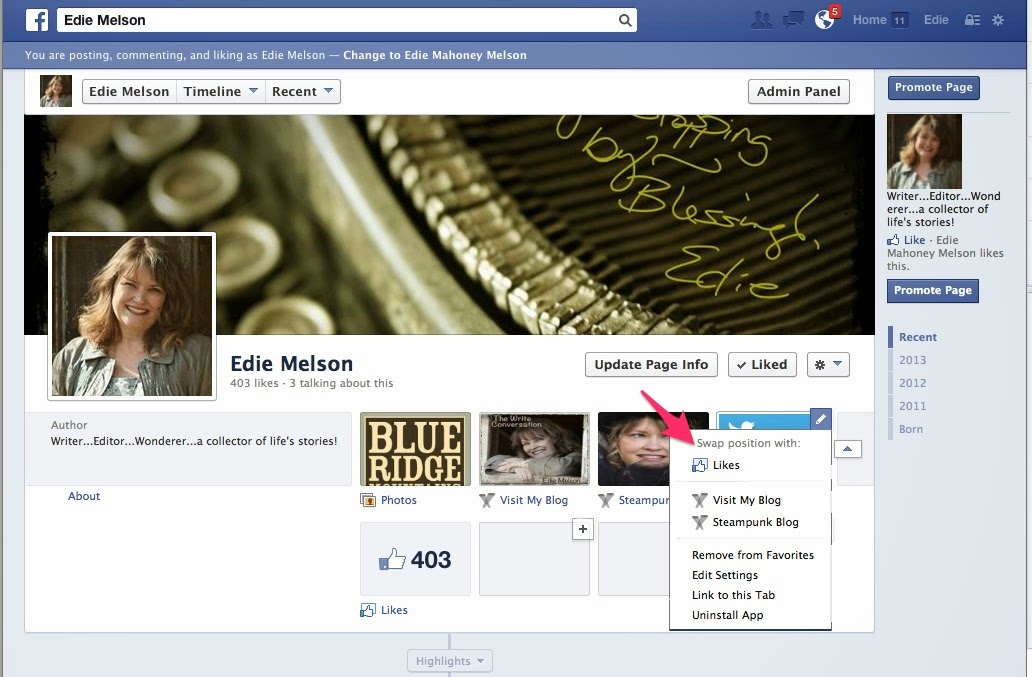
Task: Click the Likes link below 403 box
Action: pos(394,610)
